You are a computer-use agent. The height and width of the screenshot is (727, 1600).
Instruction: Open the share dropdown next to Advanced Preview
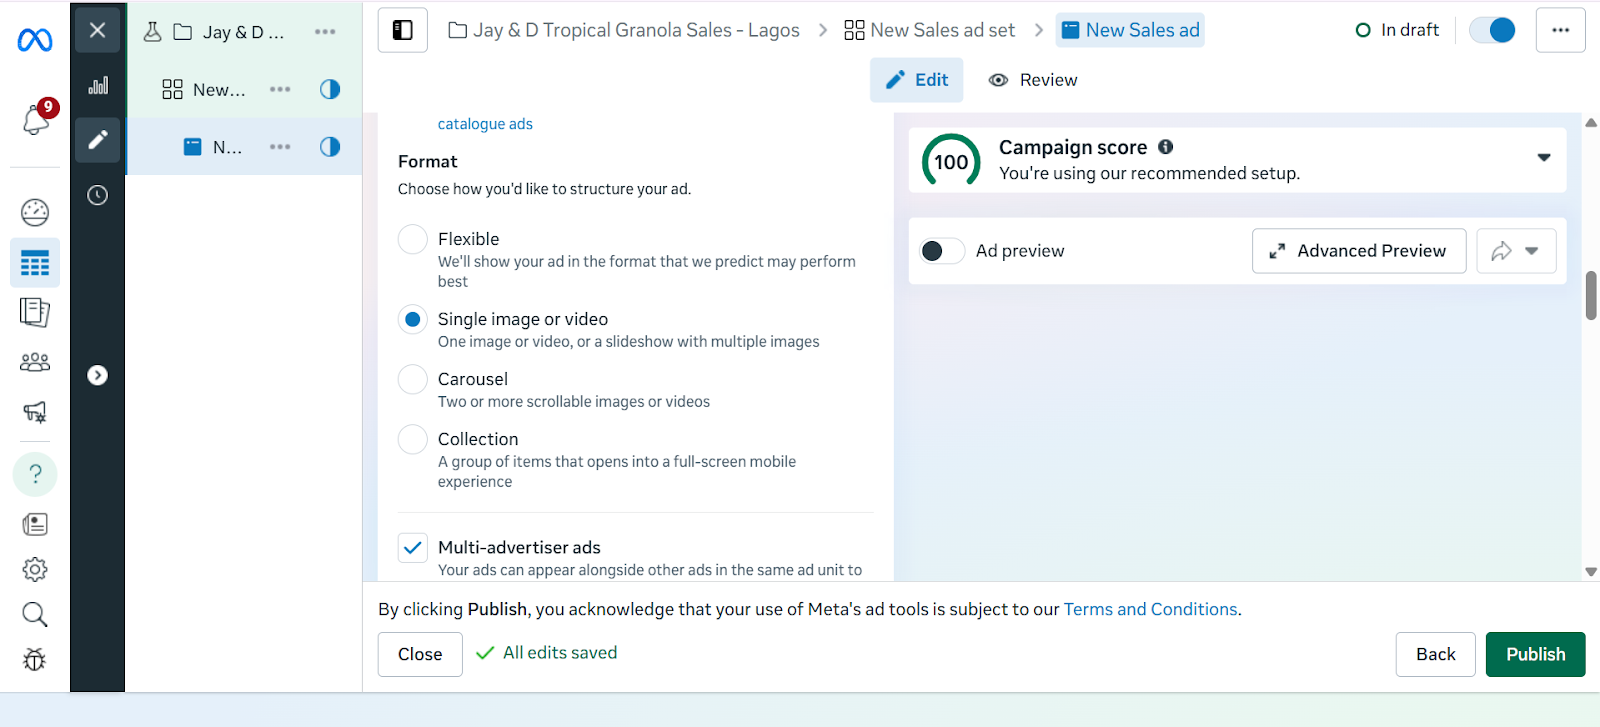1532,251
